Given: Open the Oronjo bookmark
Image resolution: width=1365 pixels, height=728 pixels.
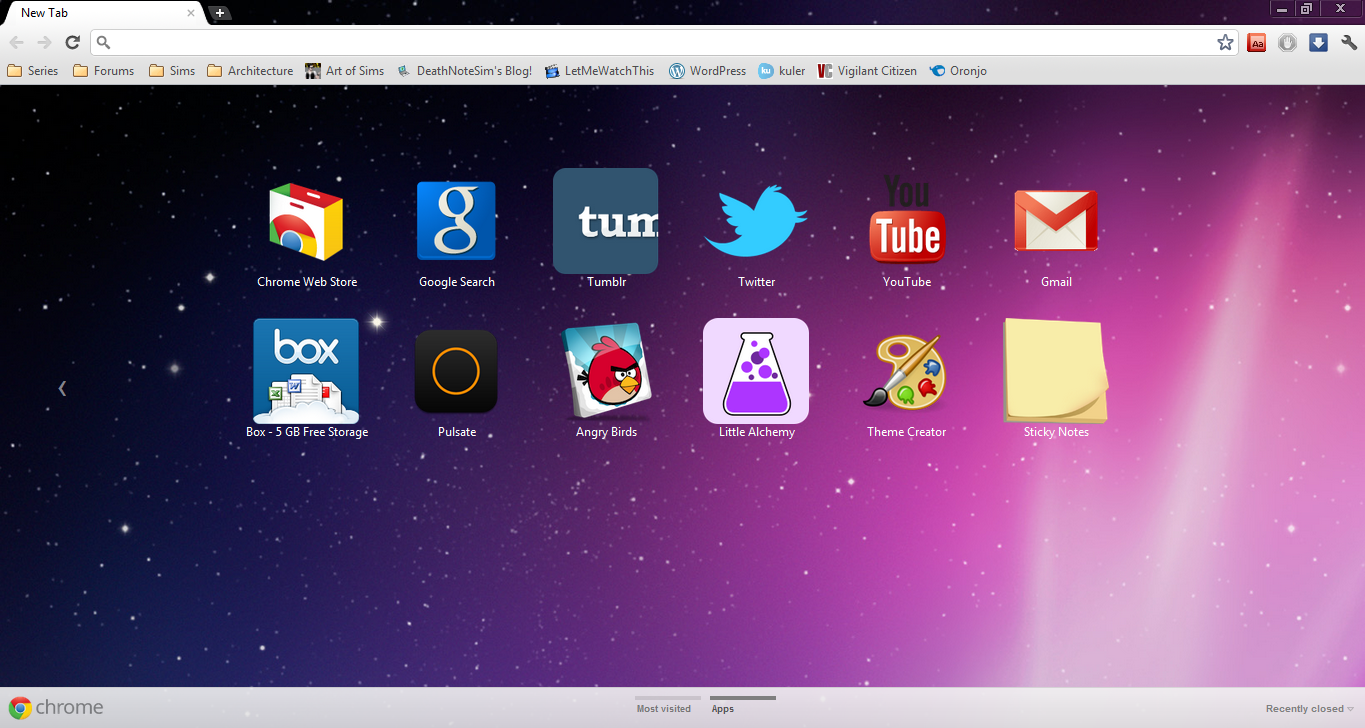Looking at the screenshot, I should pos(958,71).
